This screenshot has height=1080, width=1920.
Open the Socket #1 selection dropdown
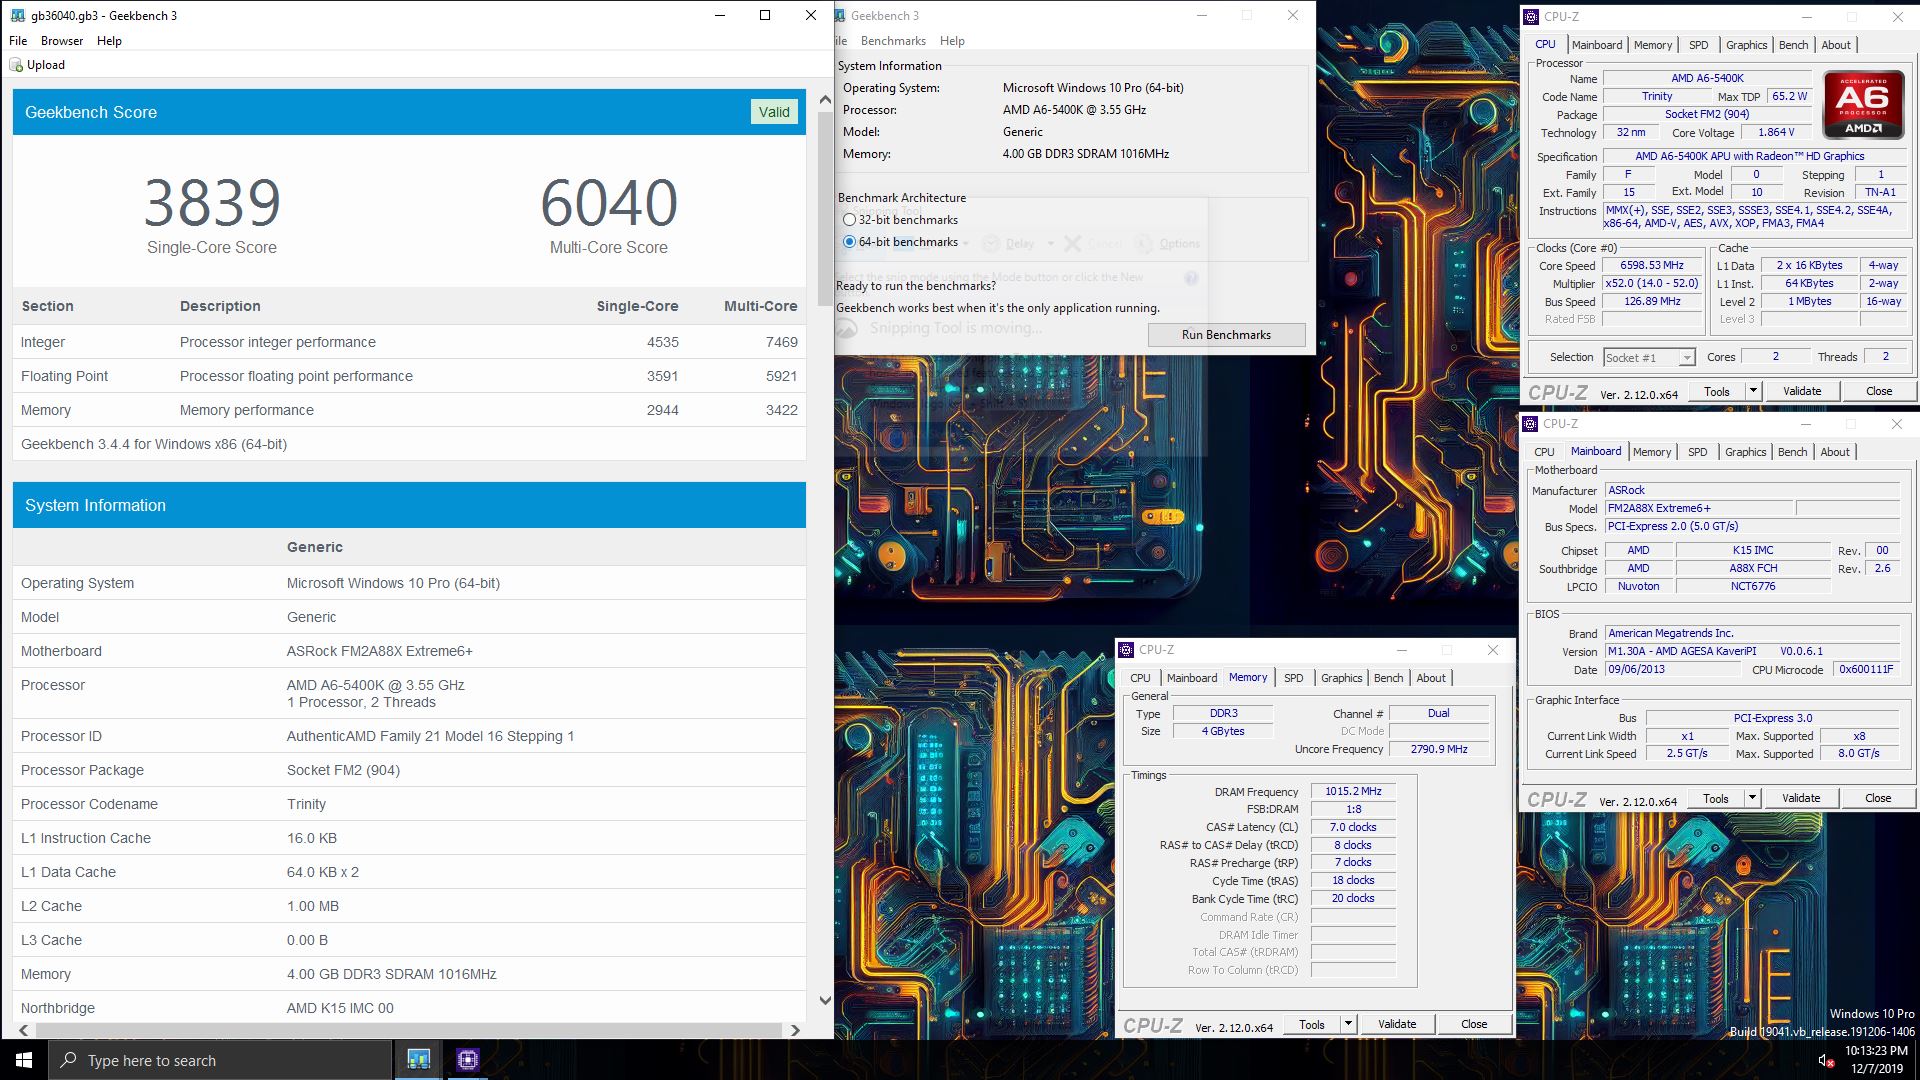pyautogui.click(x=1687, y=358)
